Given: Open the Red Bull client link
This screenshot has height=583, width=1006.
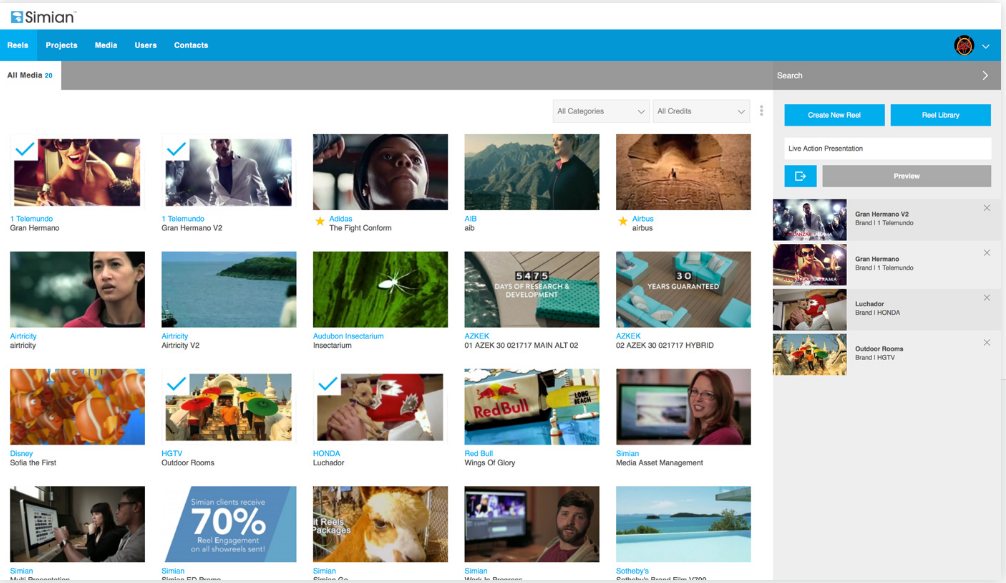Looking at the screenshot, I should pos(479,453).
